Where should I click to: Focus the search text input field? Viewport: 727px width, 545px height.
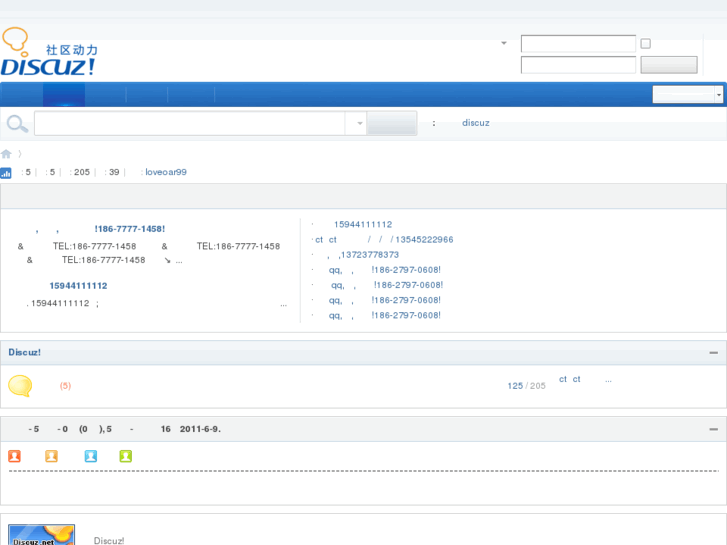click(x=190, y=124)
